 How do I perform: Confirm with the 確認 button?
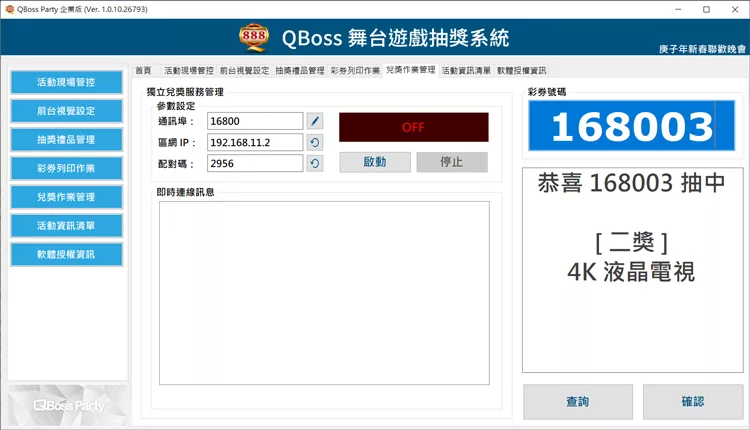[x=692, y=402]
